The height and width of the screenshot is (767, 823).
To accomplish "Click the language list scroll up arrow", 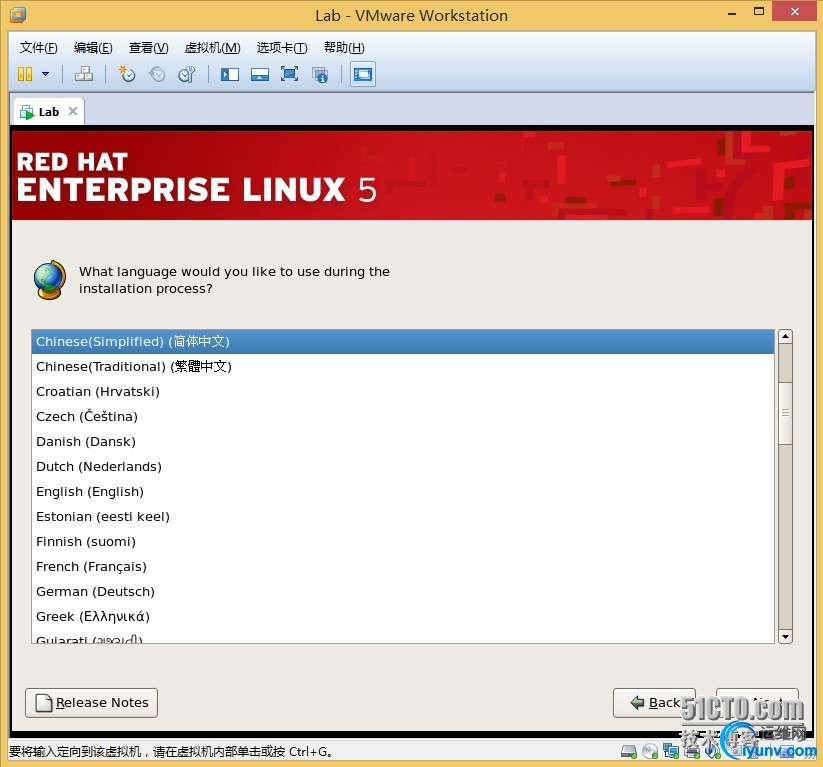I will point(785,337).
